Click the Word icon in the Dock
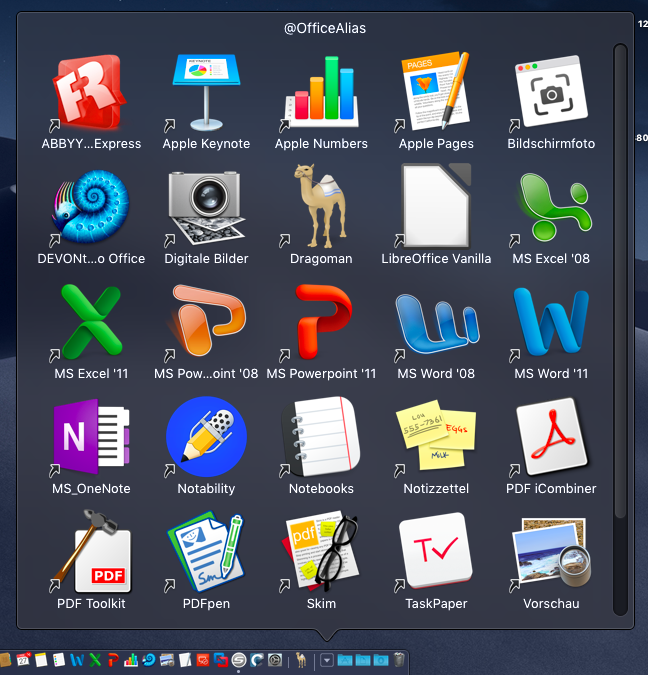Viewport: 648px width, 675px height. [77, 660]
